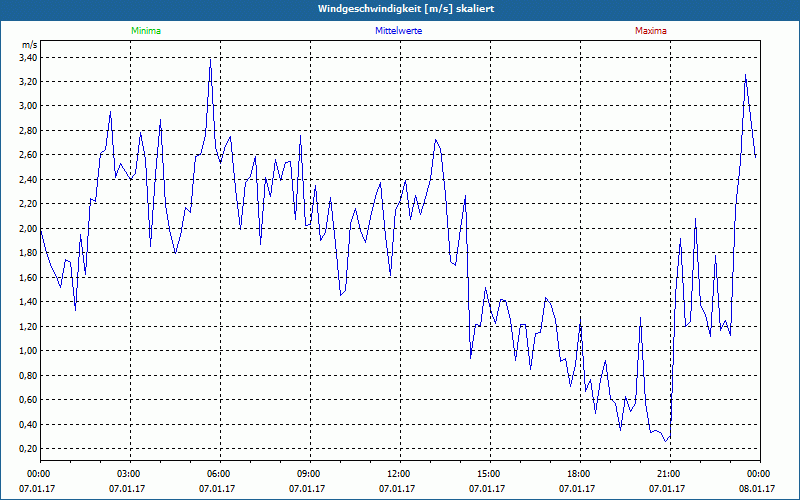Click the 0,60 y-axis value

28,399
